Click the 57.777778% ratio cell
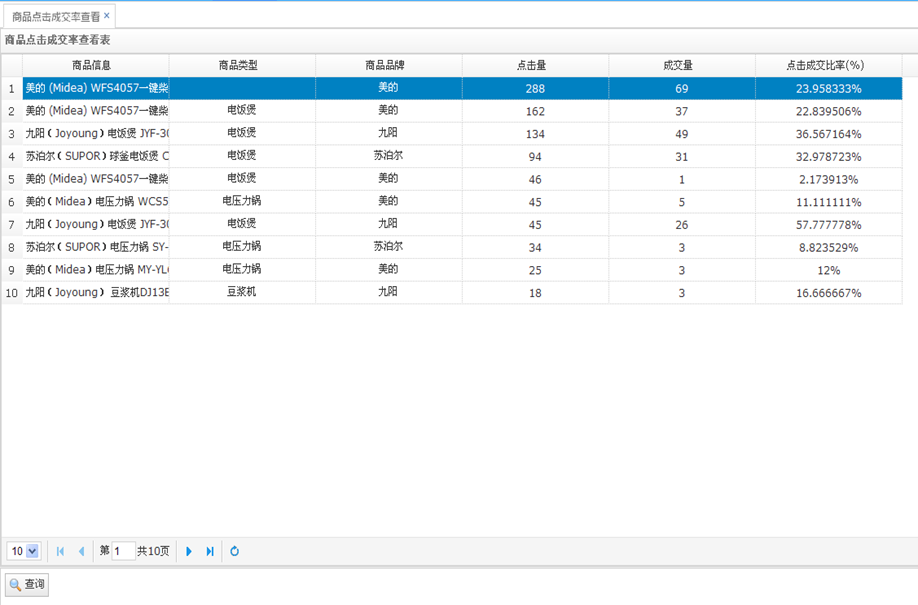This screenshot has height=605, width=918. coord(828,224)
